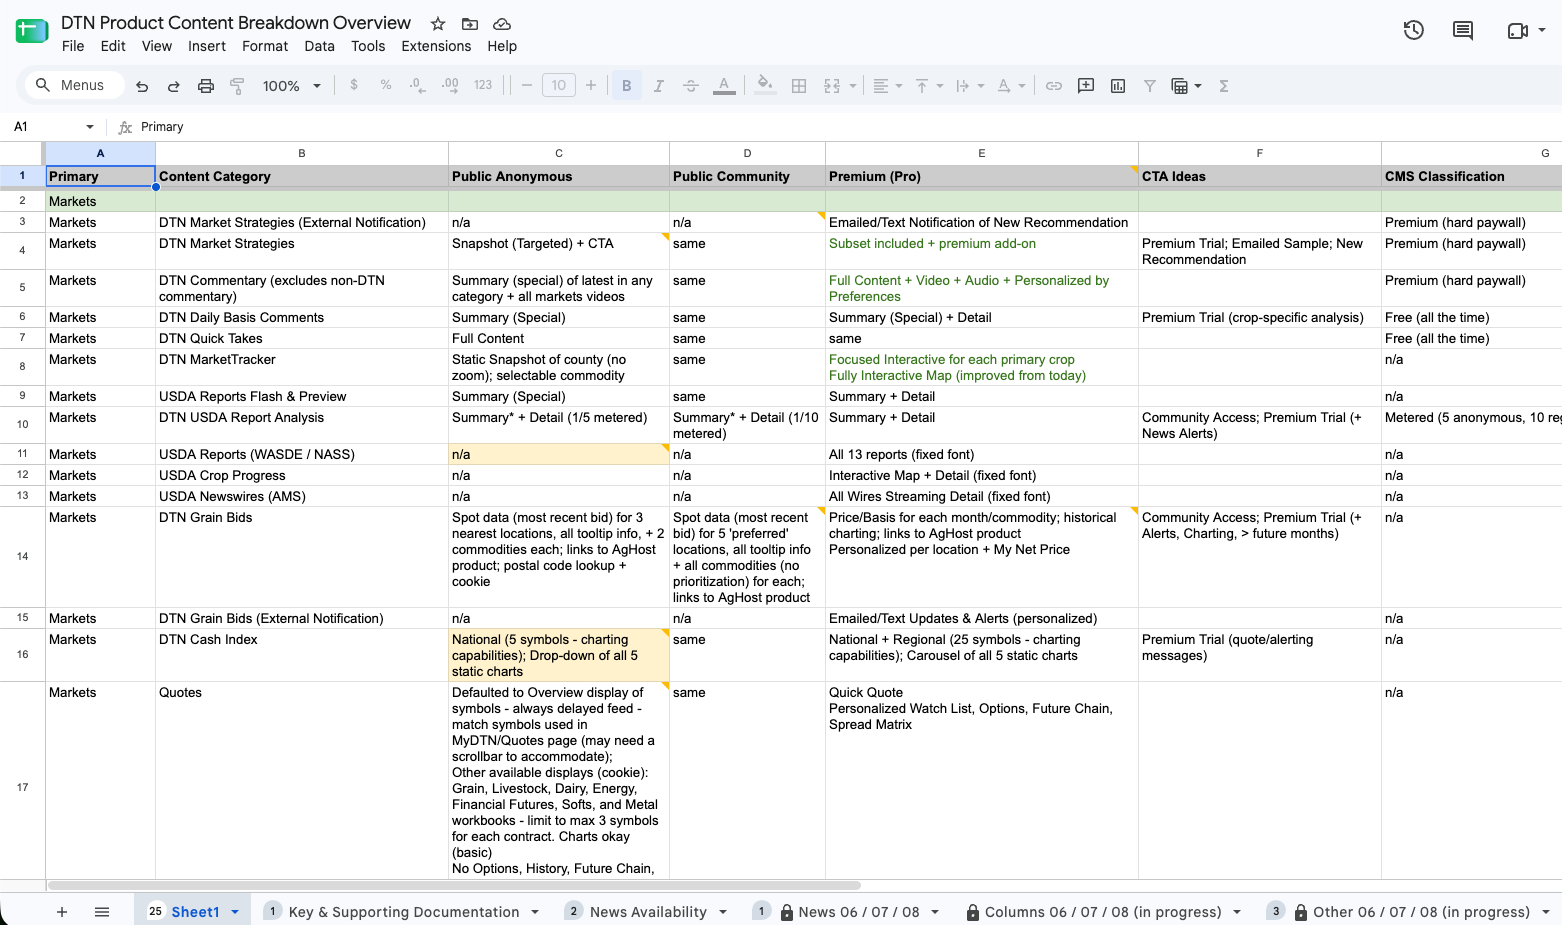Decrease the font size
This screenshot has width=1562, height=925.
pos(527,86)
